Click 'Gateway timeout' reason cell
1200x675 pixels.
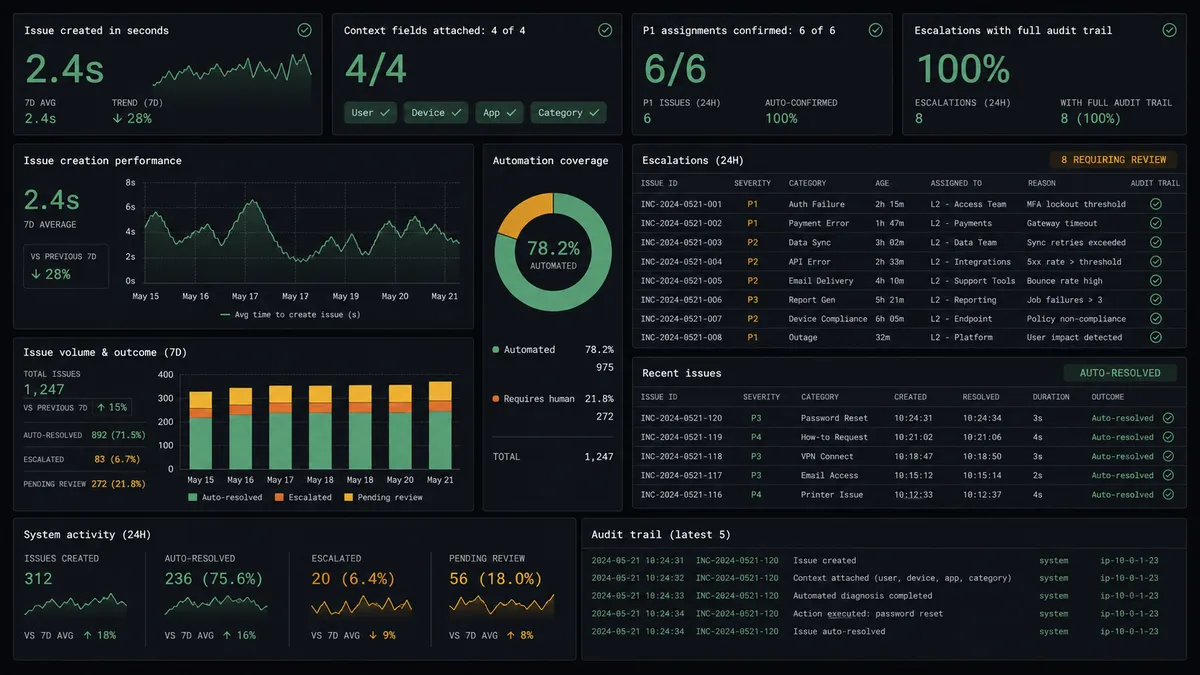click(x=1062, y=223)
